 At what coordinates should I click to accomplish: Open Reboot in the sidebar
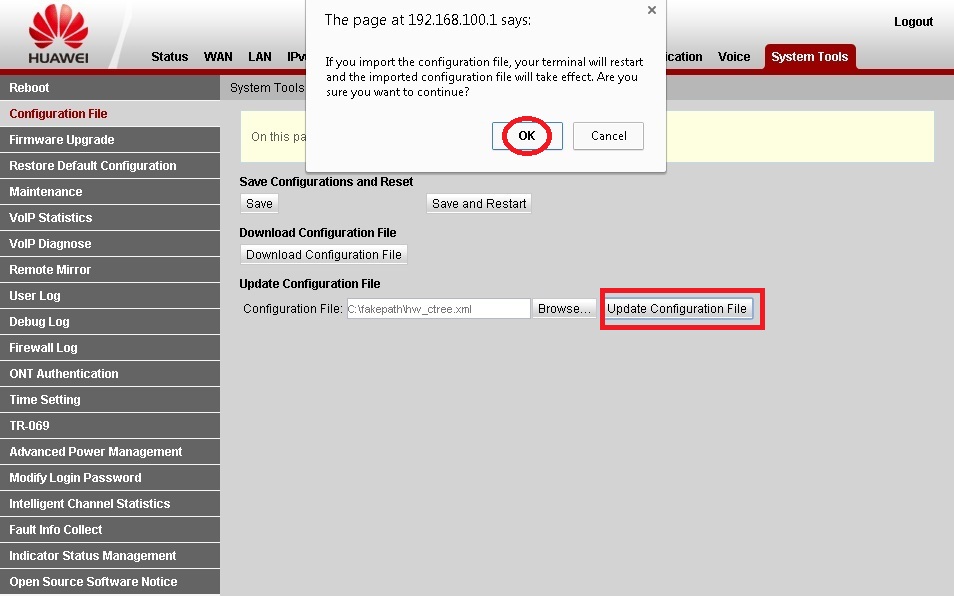(29, 88)
